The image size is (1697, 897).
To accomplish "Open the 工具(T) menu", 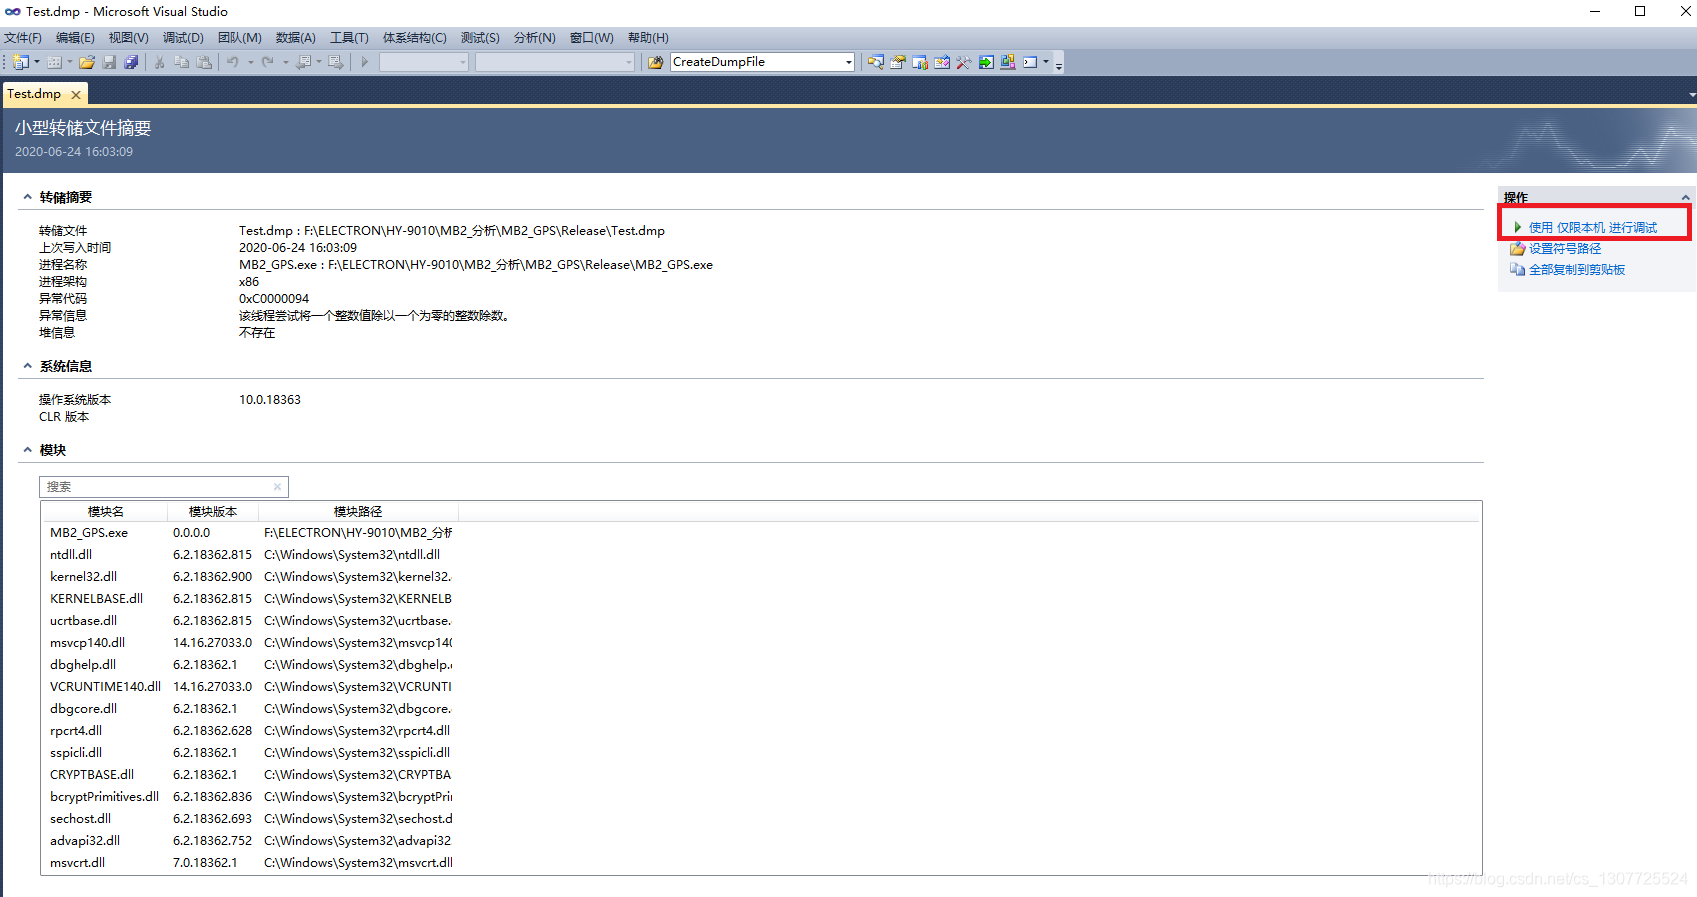I will [349, 38].
